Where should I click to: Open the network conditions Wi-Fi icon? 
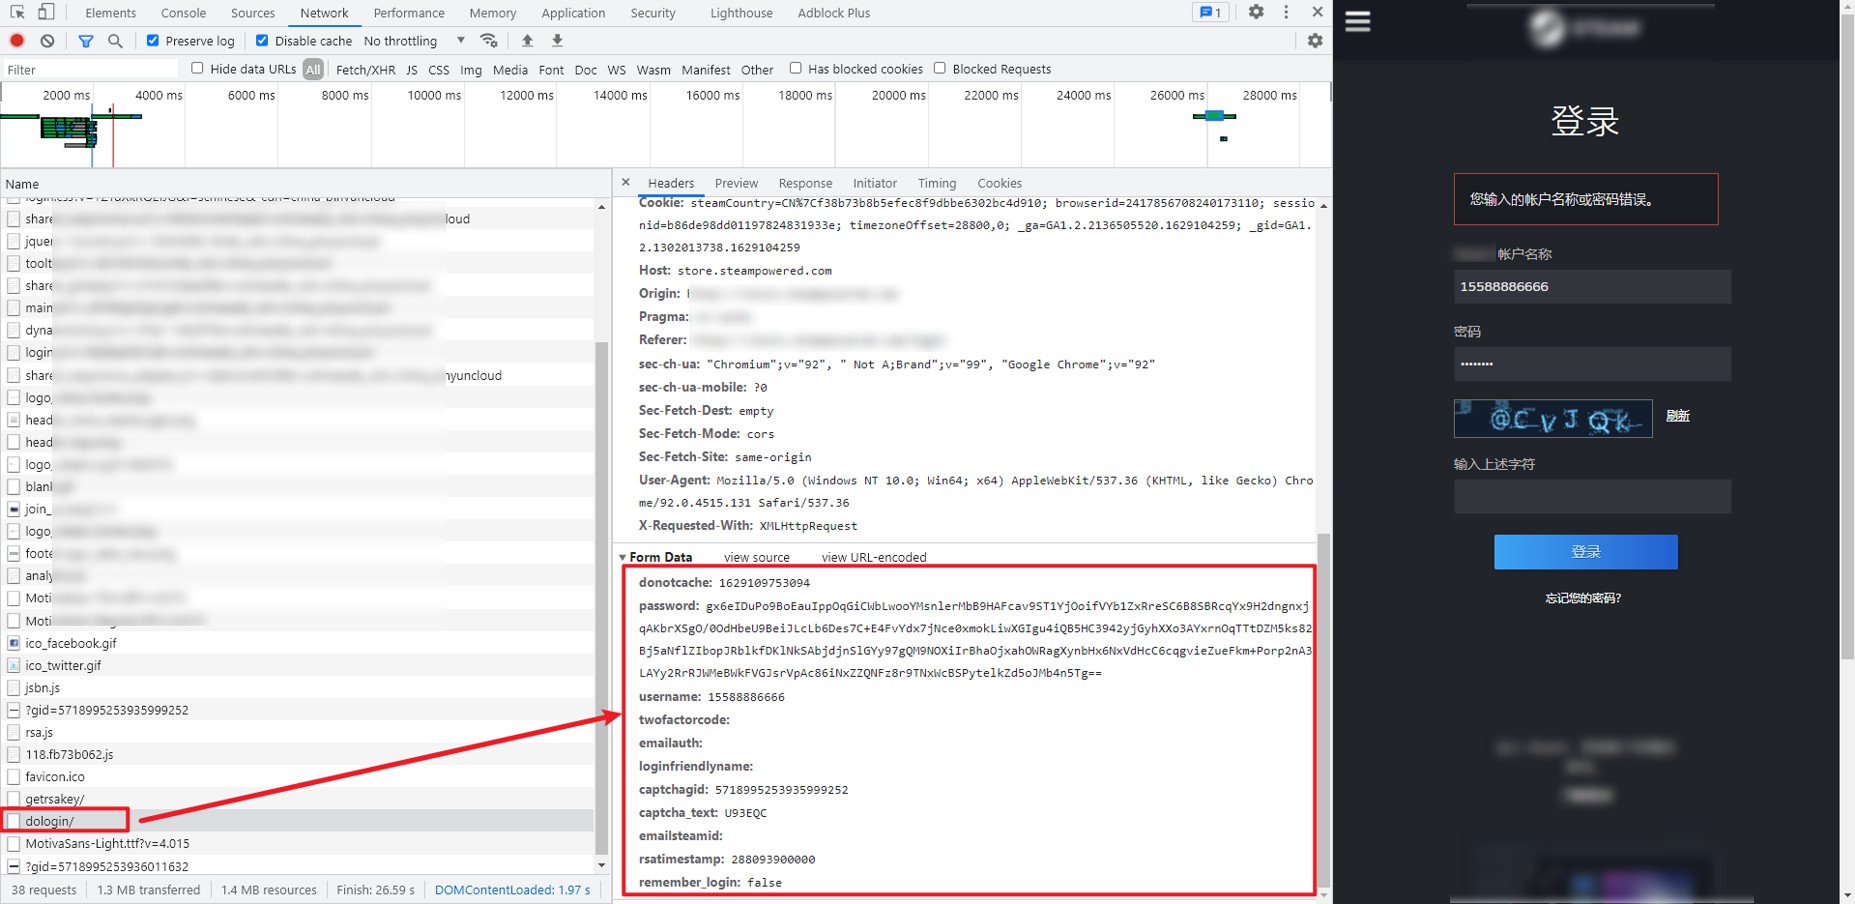(489, 41)
